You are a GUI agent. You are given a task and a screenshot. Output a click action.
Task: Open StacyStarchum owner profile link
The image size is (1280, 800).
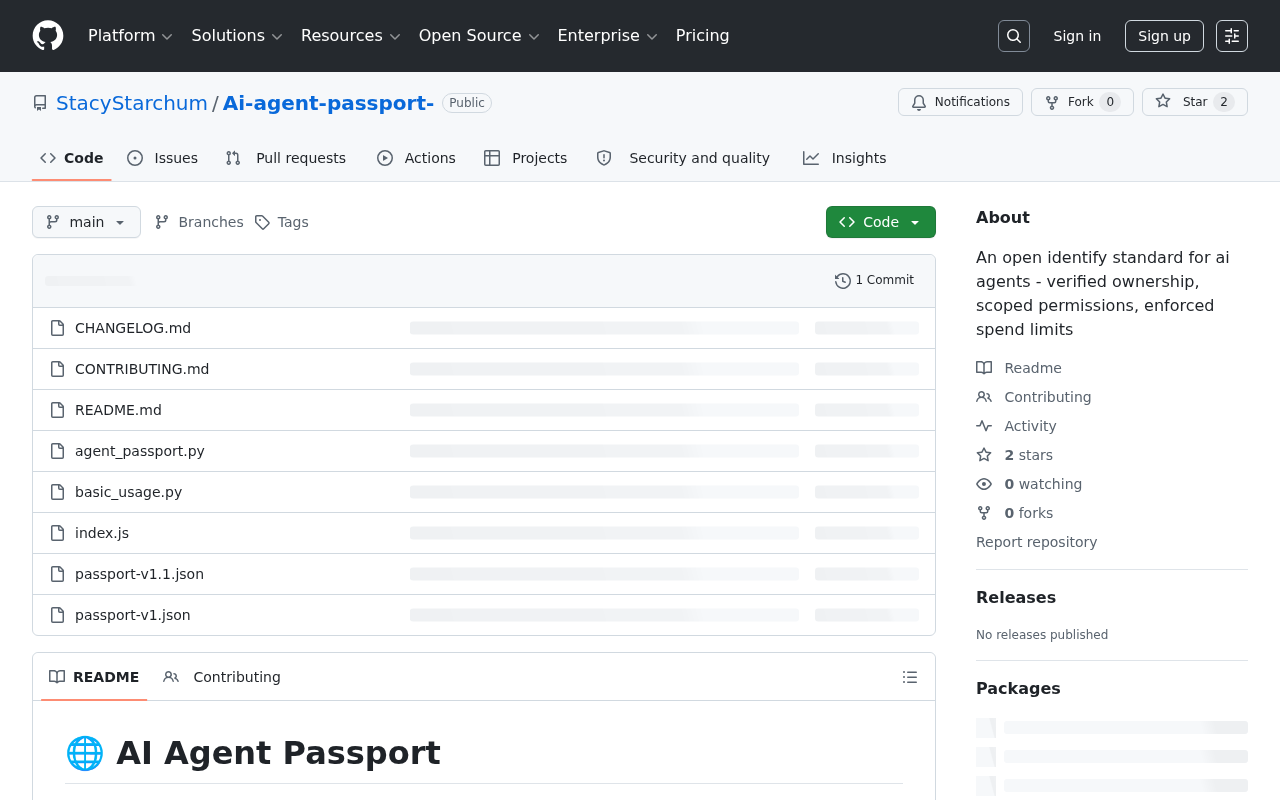[x=132, y=103]
